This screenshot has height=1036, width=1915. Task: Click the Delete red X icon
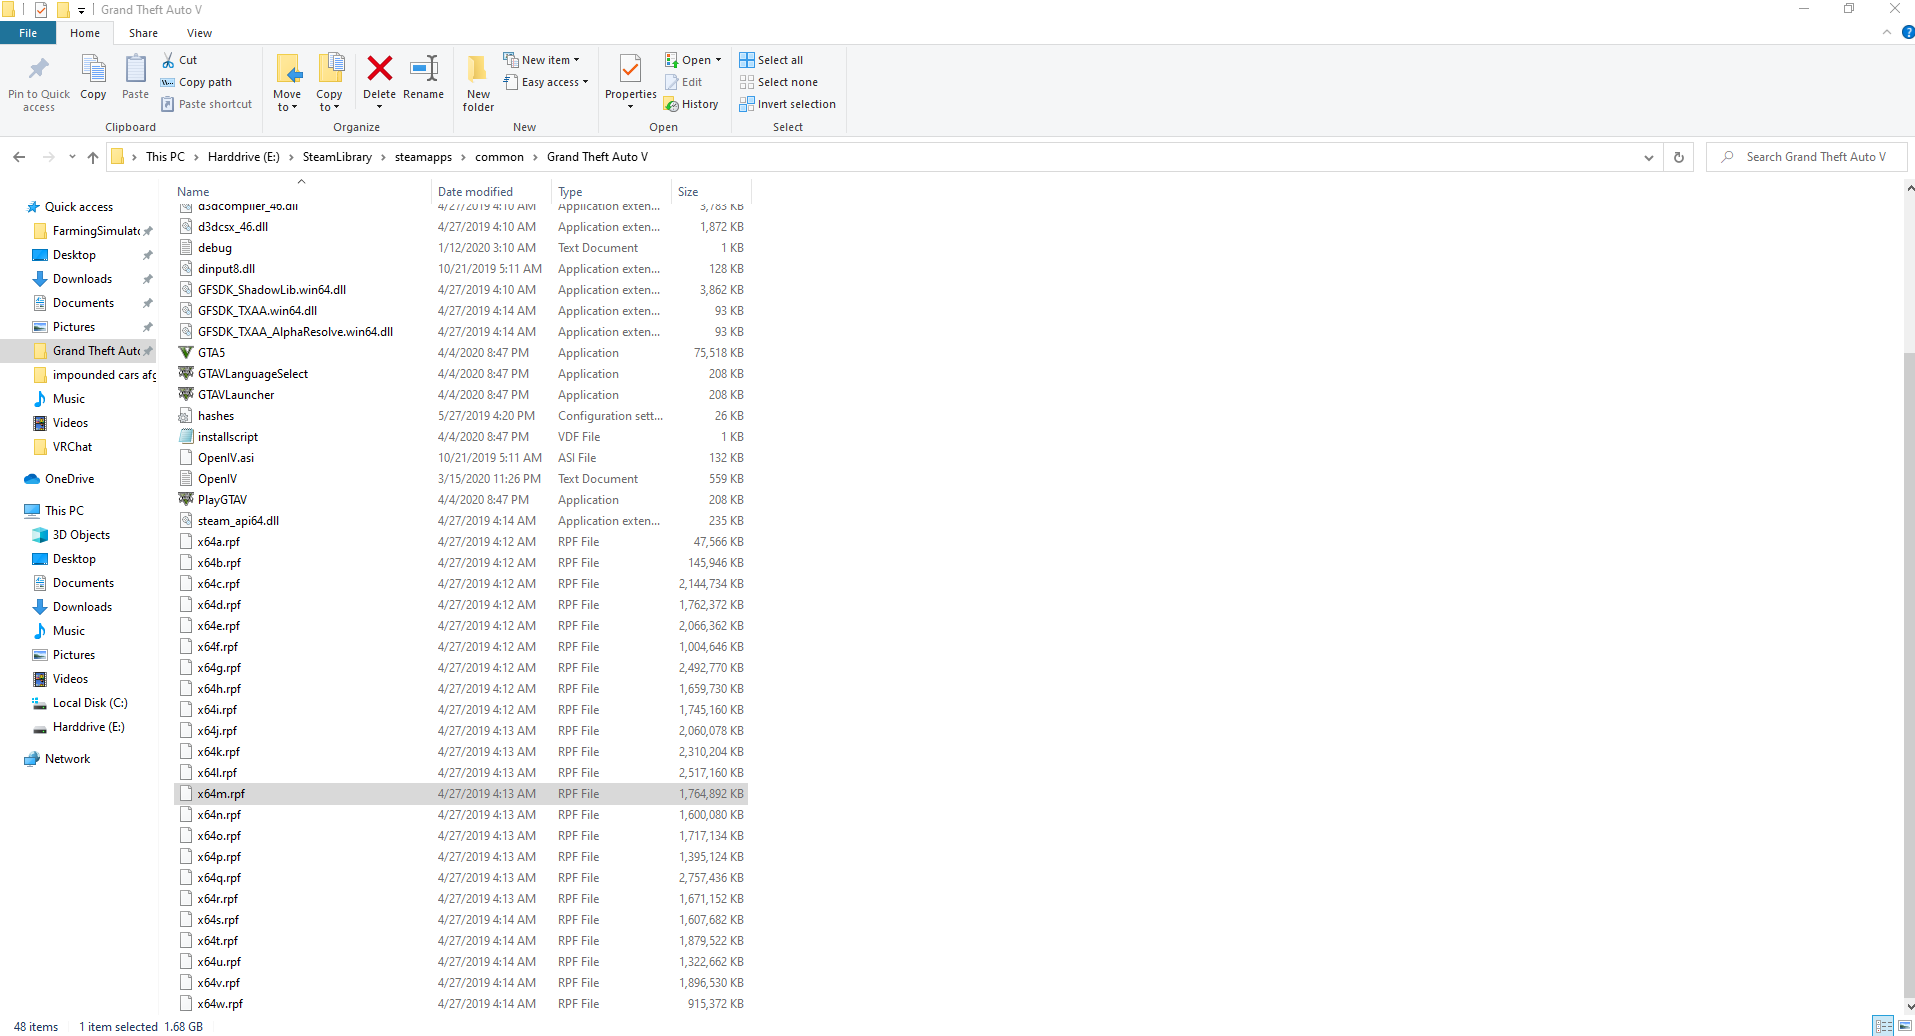379,69
